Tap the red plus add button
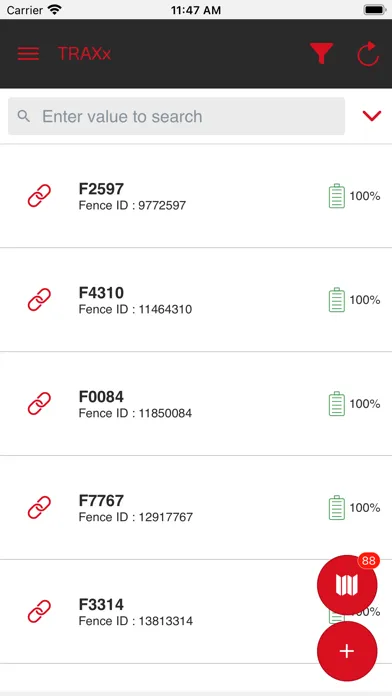392x696 pixels. 347,651
